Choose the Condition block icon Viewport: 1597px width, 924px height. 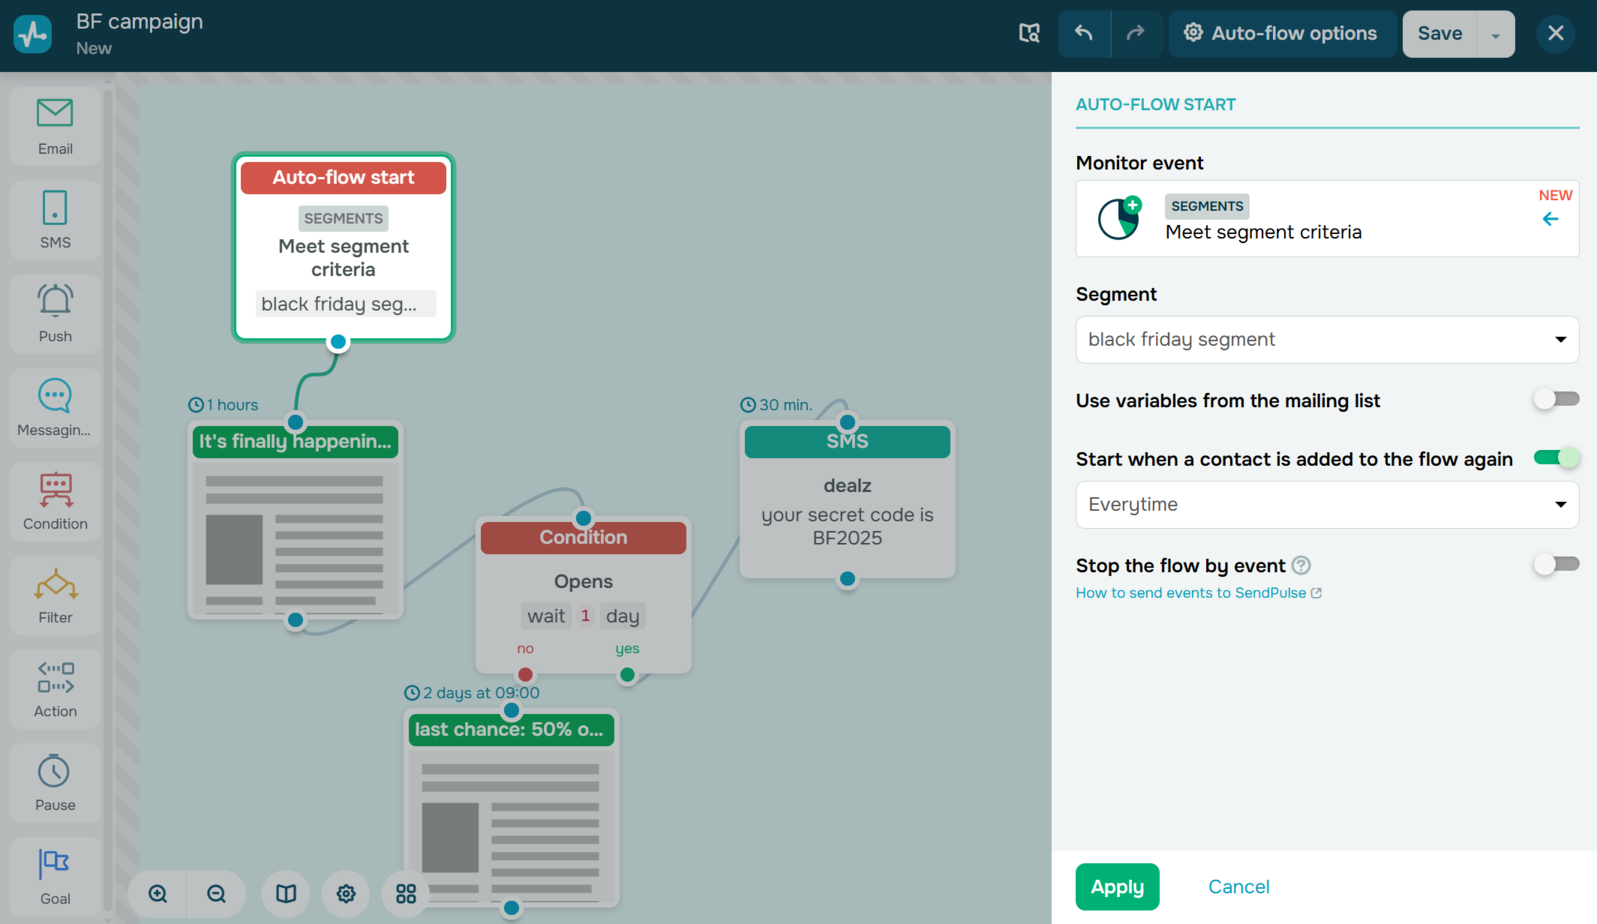(55, 501)
